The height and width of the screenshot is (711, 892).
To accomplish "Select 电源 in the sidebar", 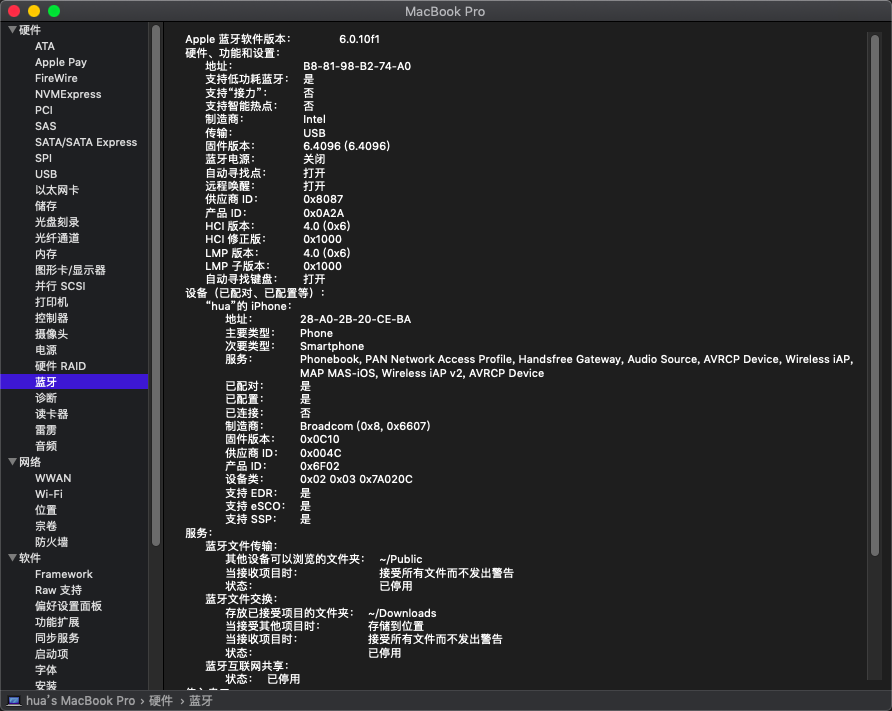I will 46,349.
